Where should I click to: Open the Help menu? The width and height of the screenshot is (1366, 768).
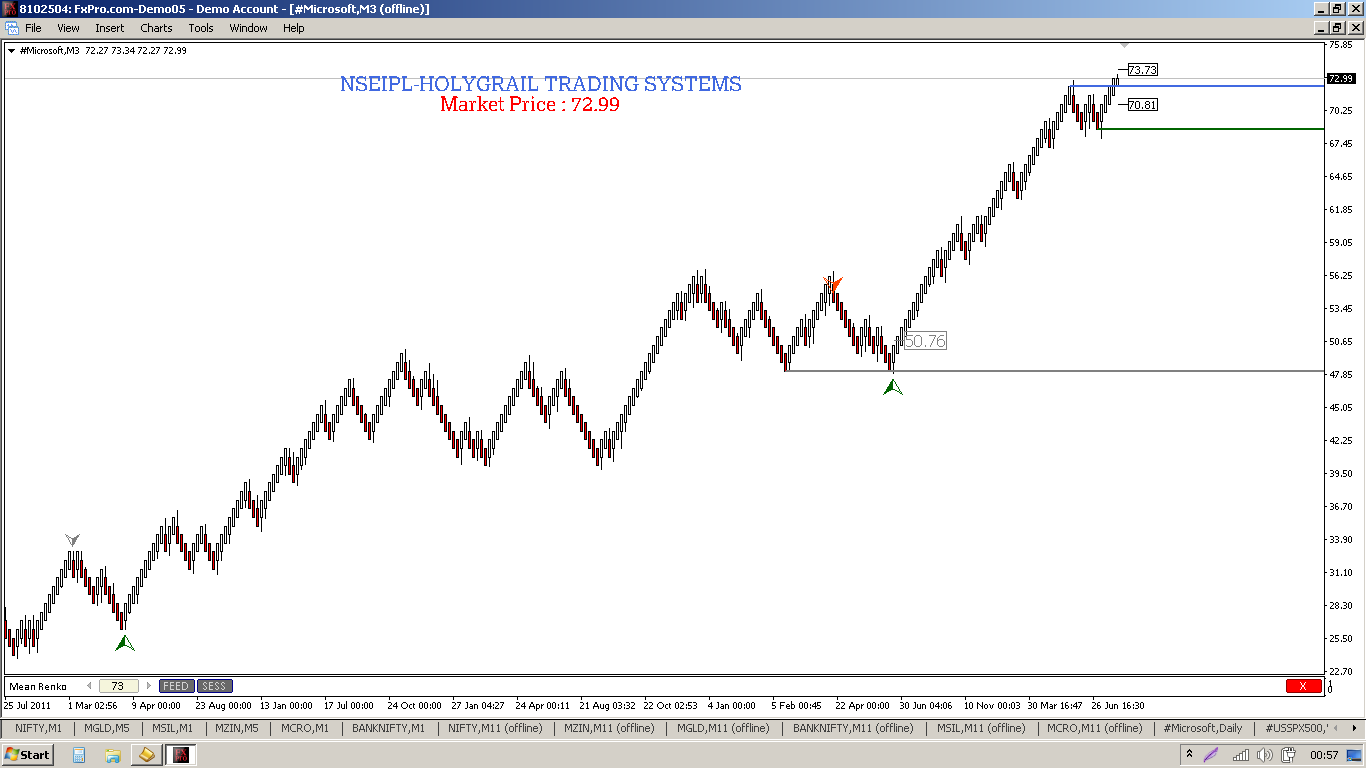tap(293, 28)
